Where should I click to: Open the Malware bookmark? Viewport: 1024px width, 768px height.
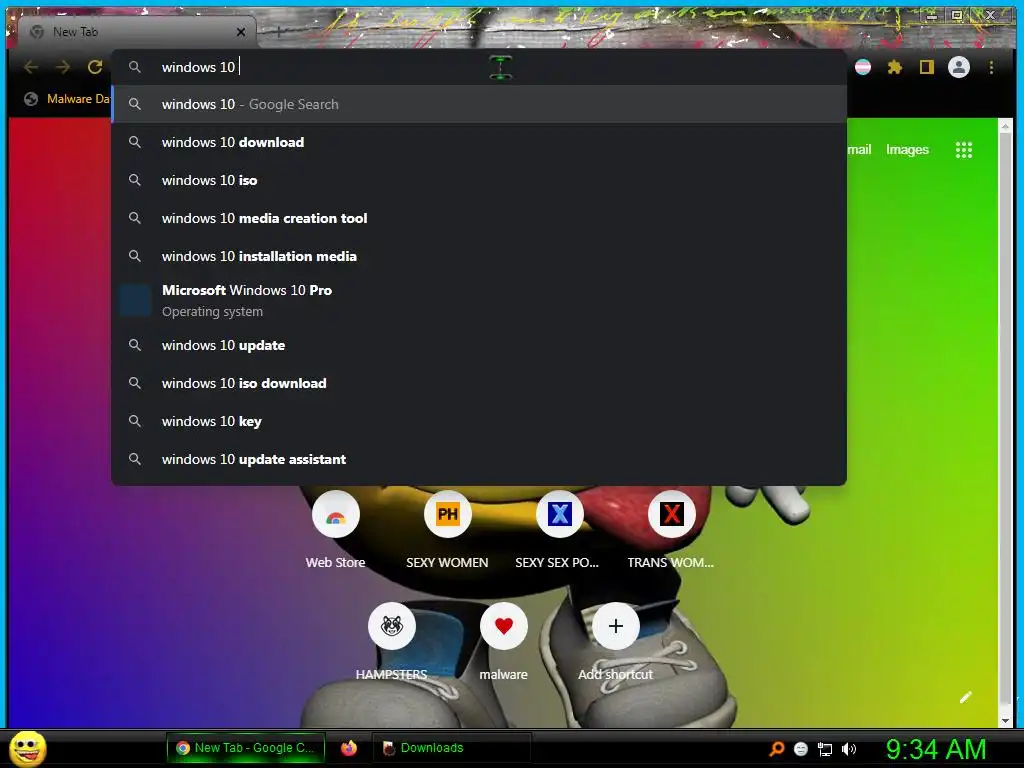[67, 99]
